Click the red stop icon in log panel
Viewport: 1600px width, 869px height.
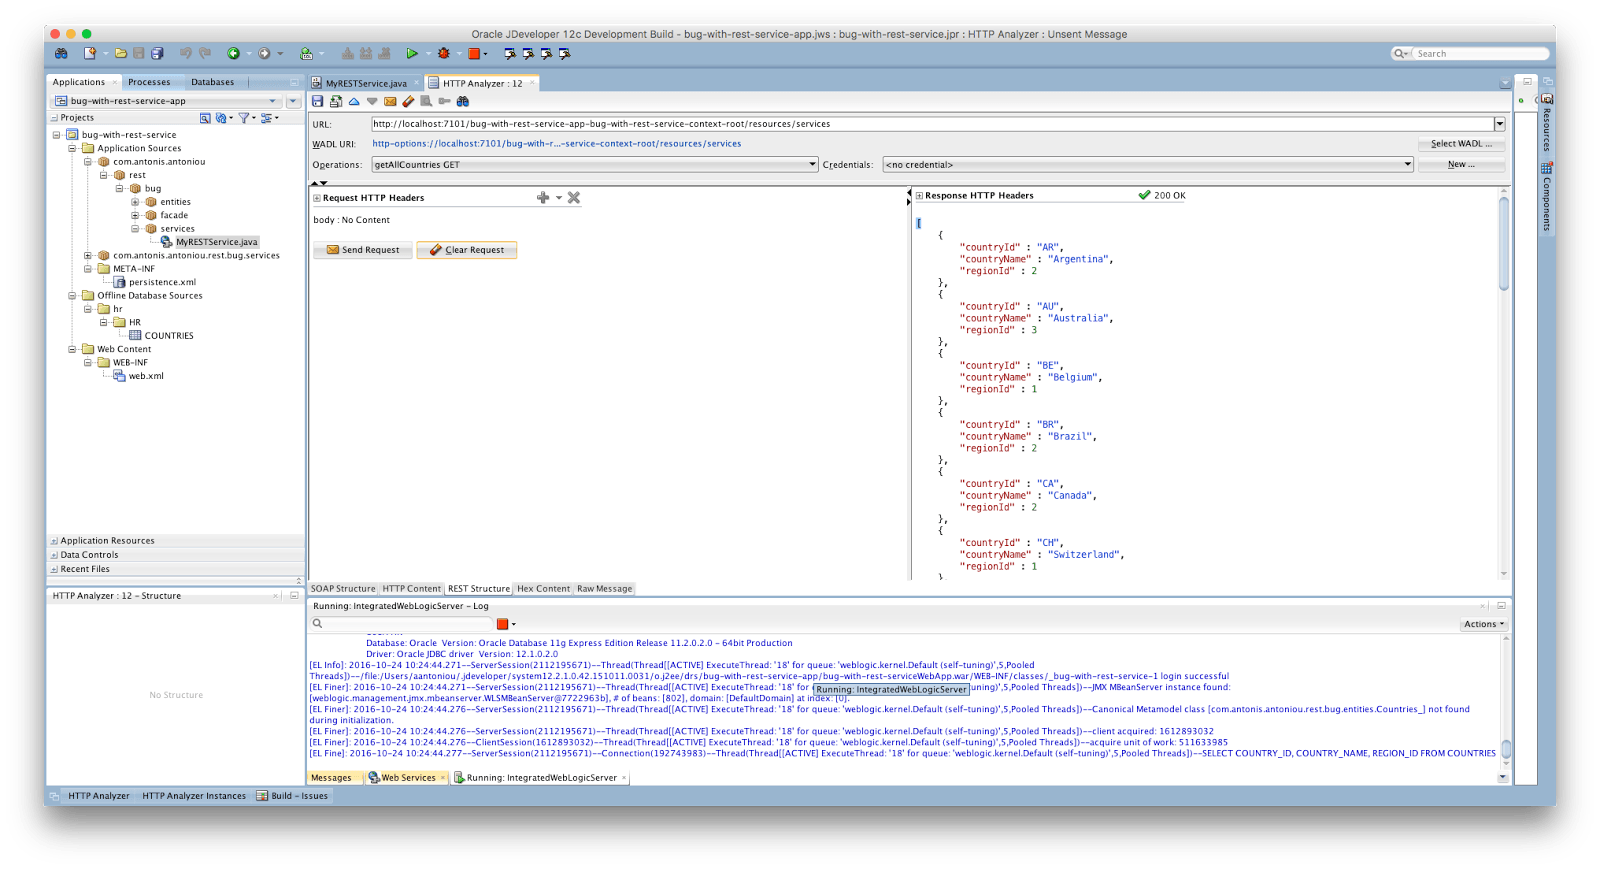[502, 624]
